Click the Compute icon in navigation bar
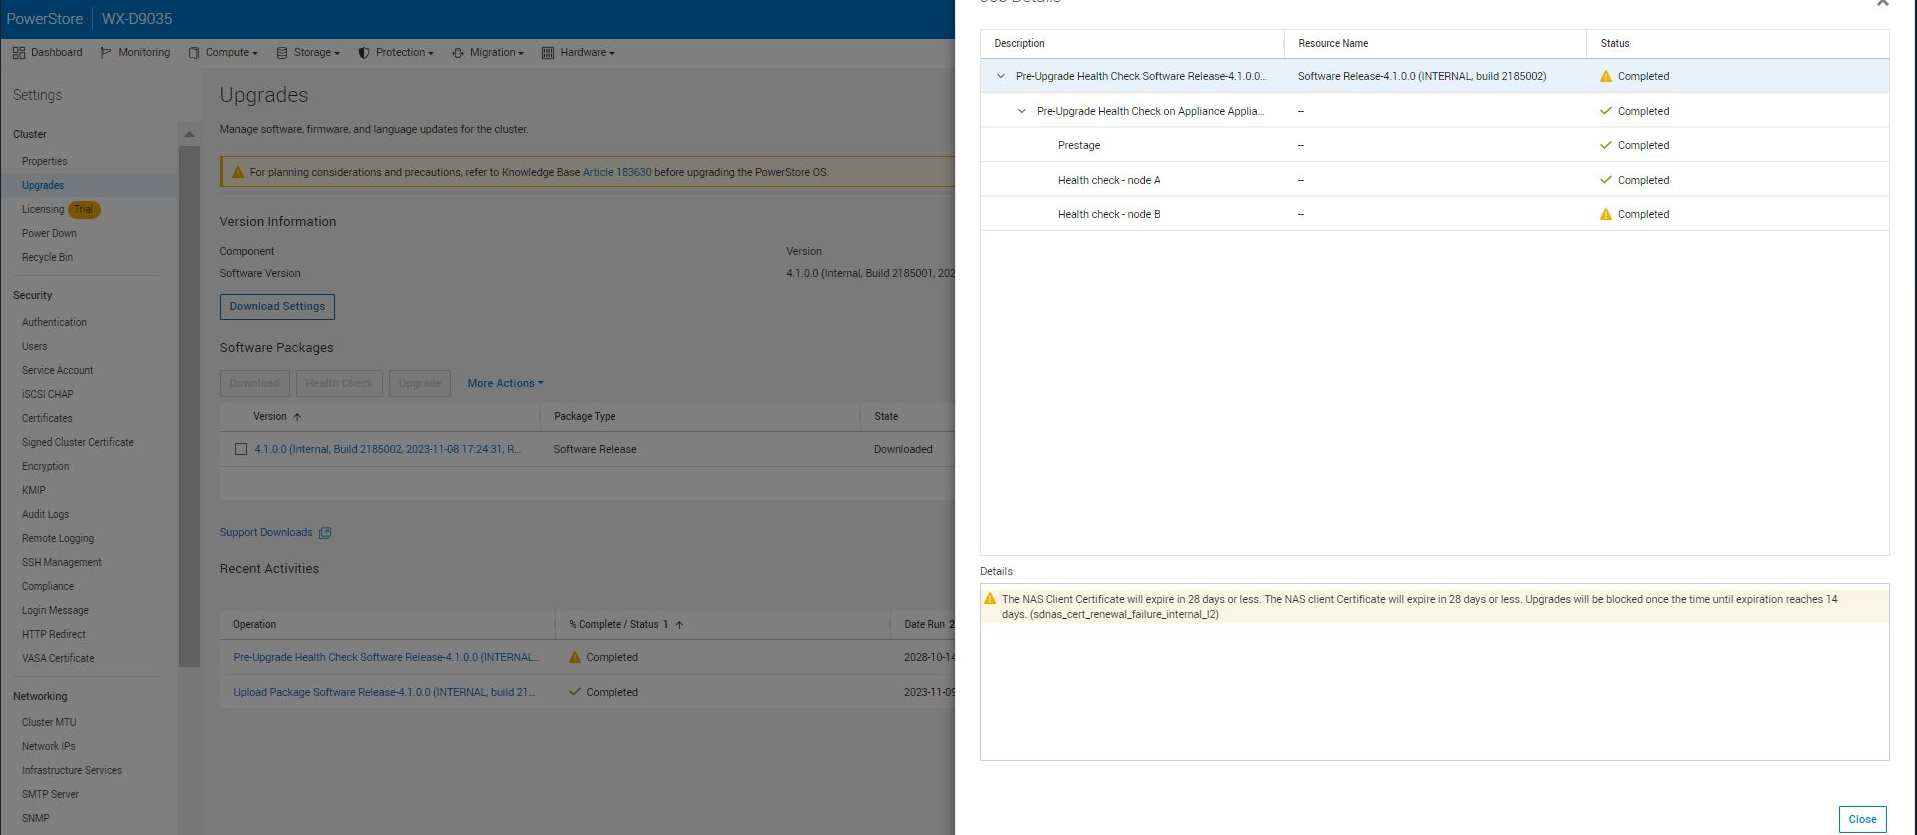1917x835 pixels. (x=194, y=53)
